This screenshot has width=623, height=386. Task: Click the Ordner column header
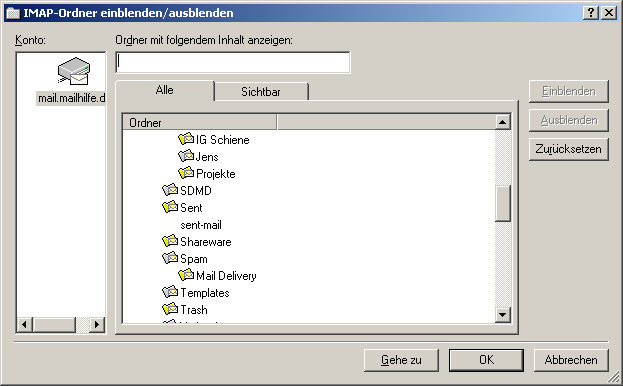tap(199, 122)
